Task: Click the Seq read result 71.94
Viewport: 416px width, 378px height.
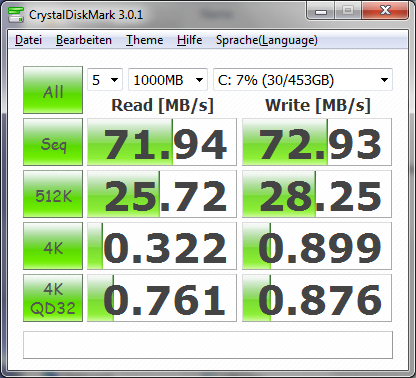Action: [162, 142]
